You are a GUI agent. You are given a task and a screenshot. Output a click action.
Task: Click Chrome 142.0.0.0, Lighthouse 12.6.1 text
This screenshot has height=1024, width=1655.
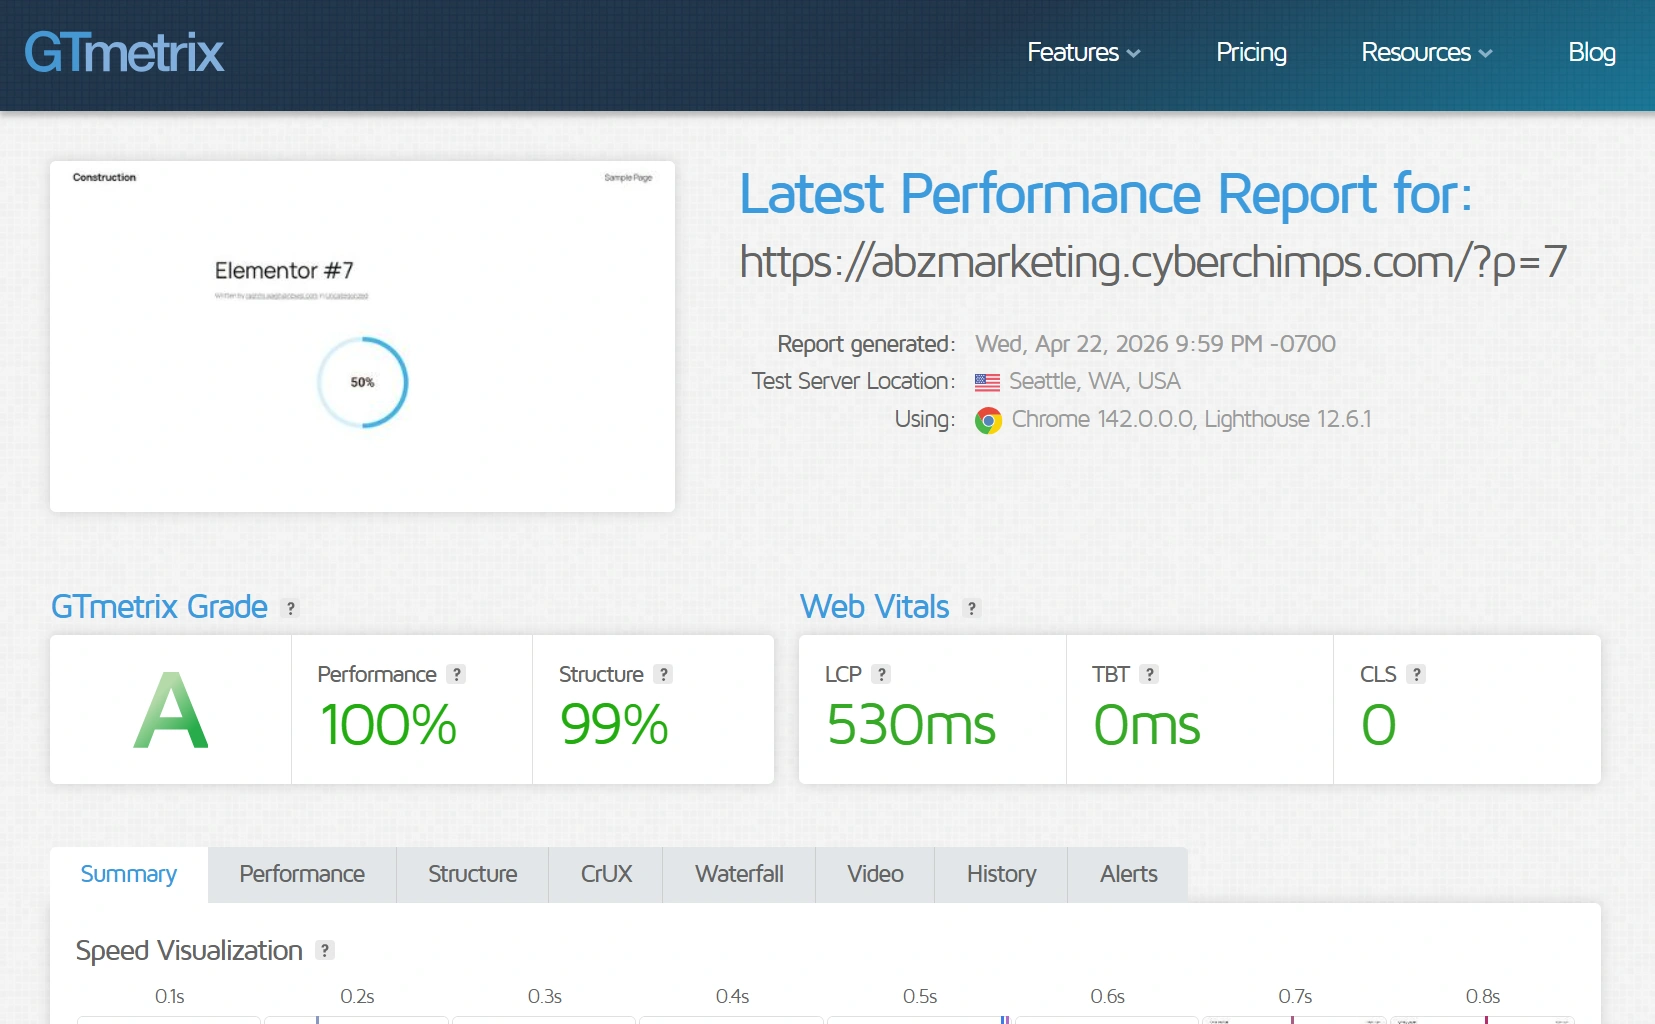1191,420
